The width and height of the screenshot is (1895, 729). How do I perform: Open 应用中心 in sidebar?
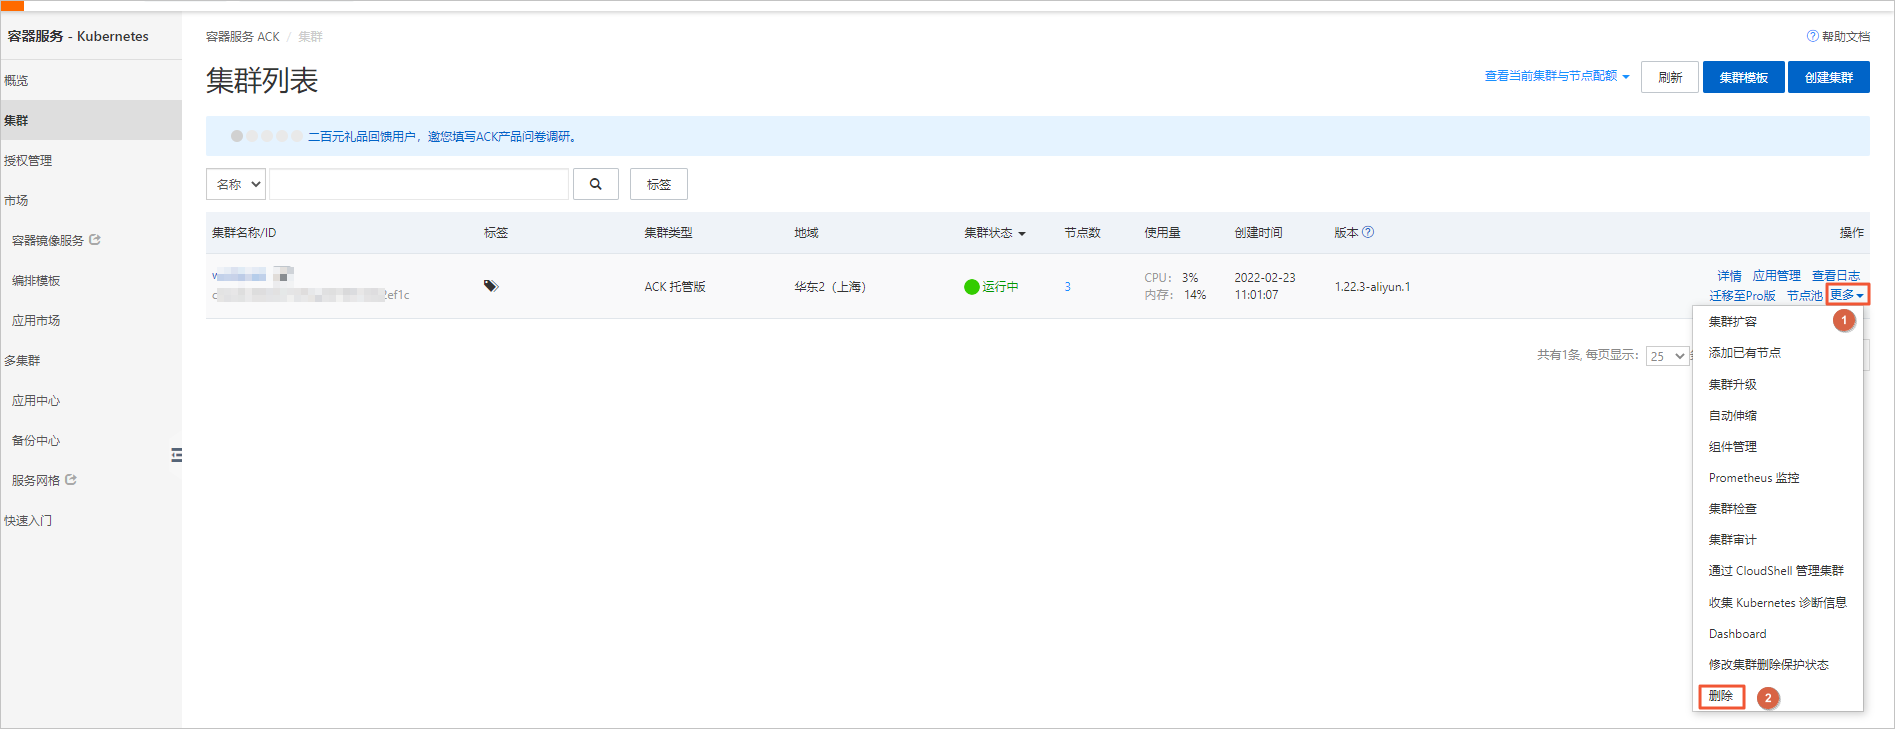pos(36,400)
